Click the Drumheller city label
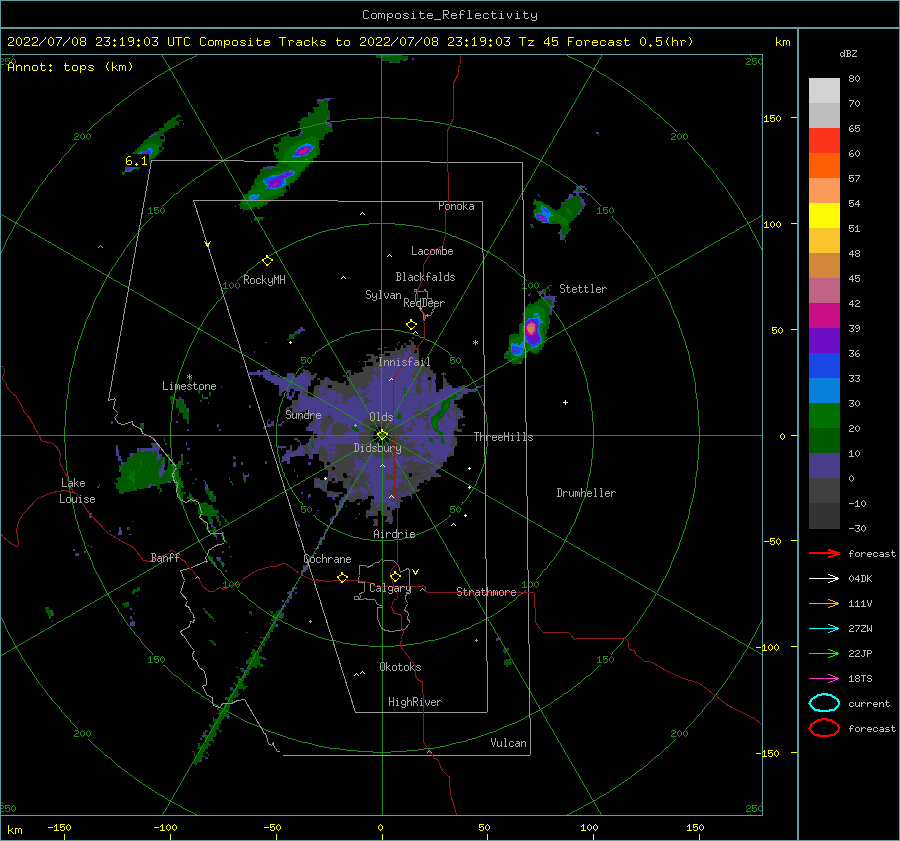Image resolution: width=900 pixels, height=841 pixels. pyautogui.click(x=586, y=493)
